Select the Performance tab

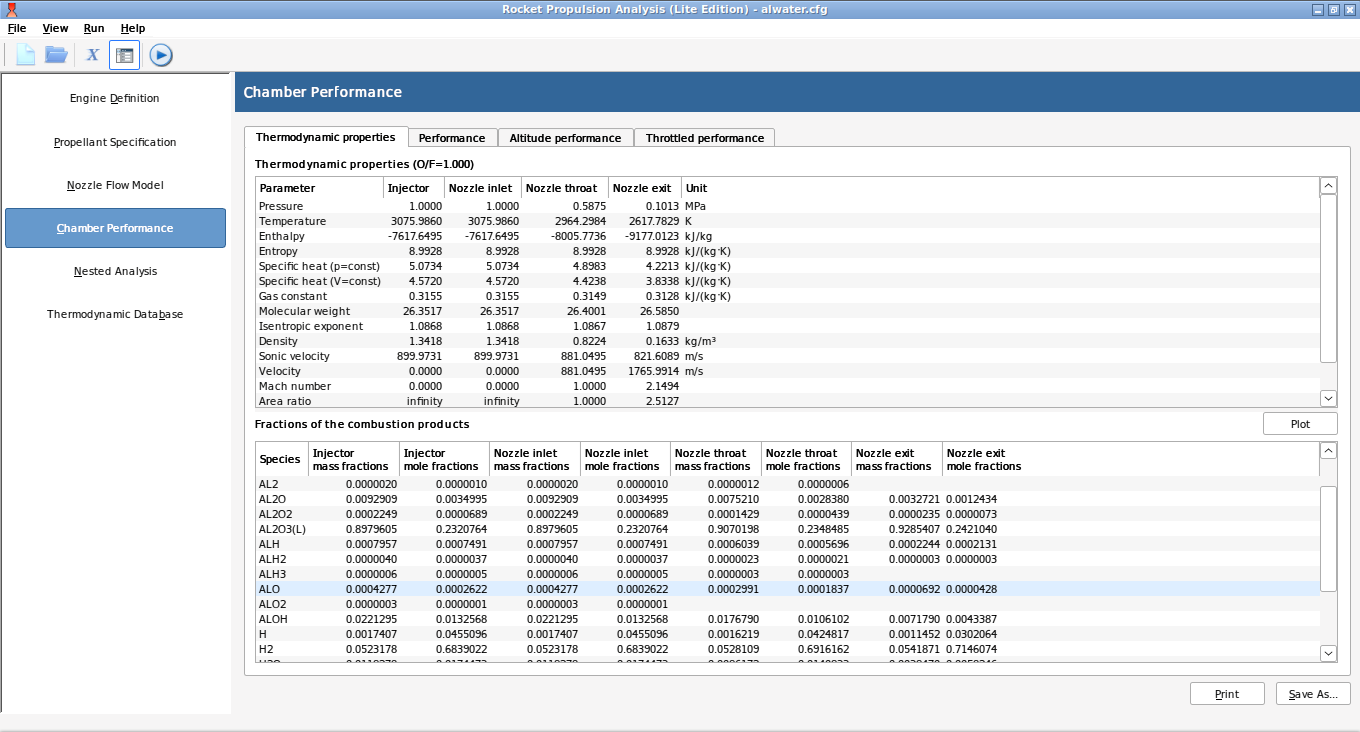pos(452,138)
